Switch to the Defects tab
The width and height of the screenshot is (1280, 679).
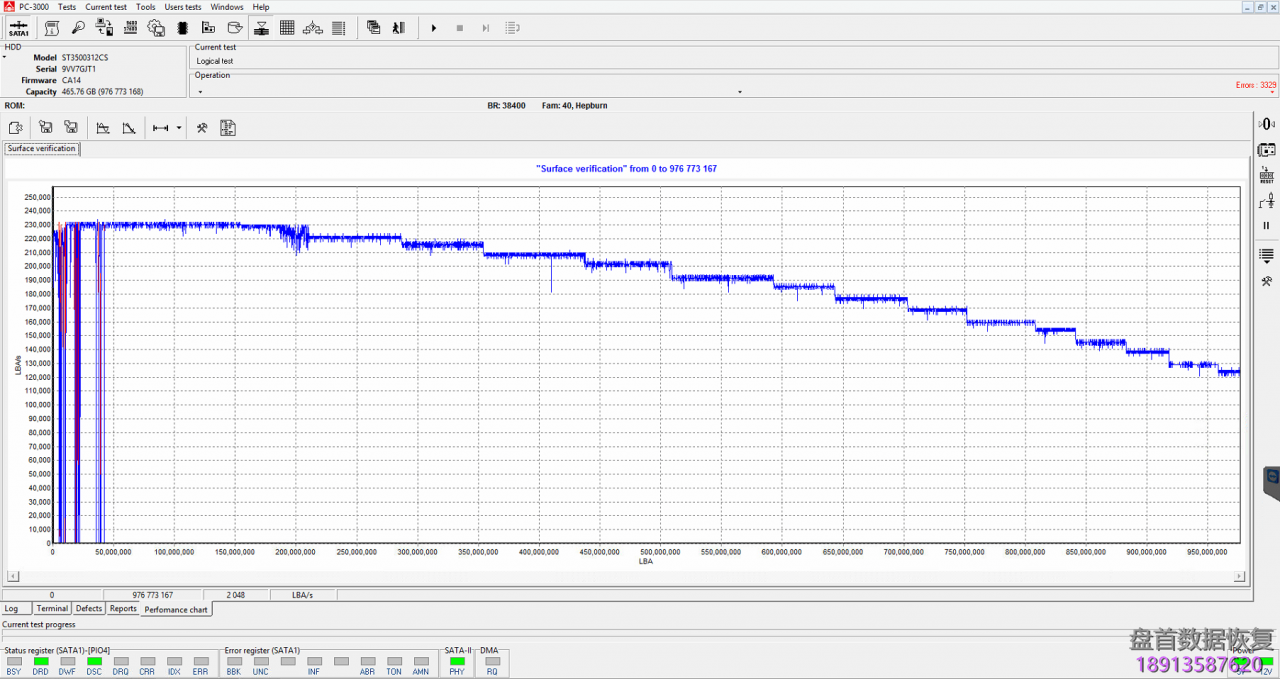89,608
